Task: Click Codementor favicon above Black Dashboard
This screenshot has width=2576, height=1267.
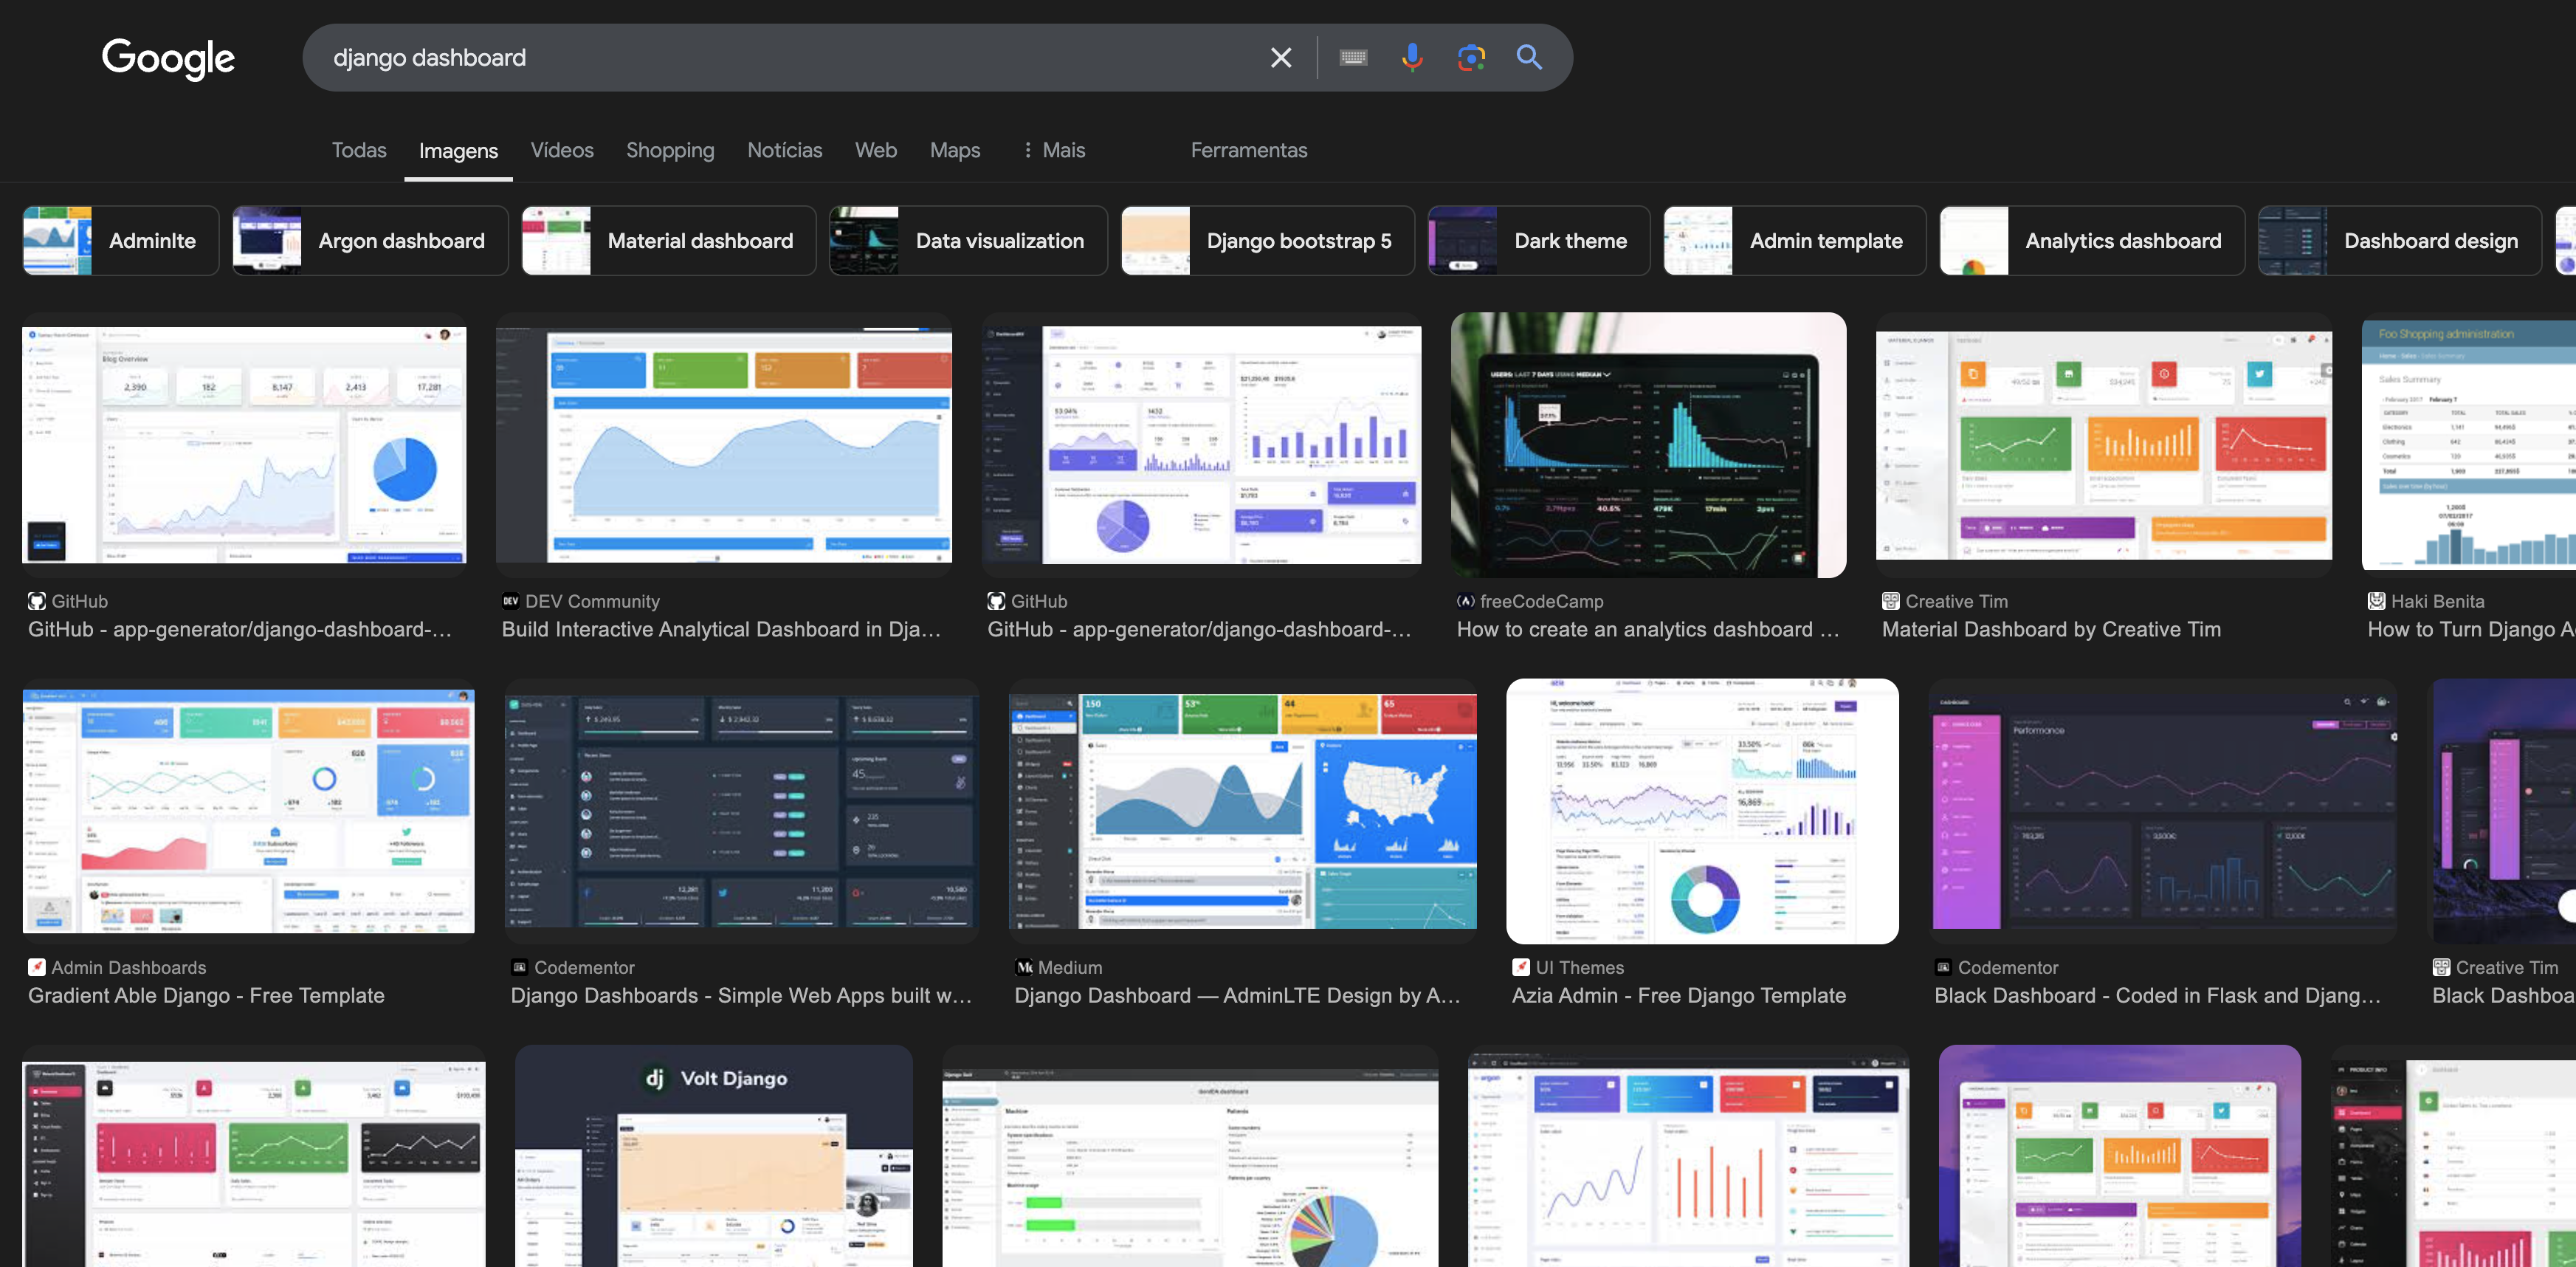Action: coord(1942,967)
